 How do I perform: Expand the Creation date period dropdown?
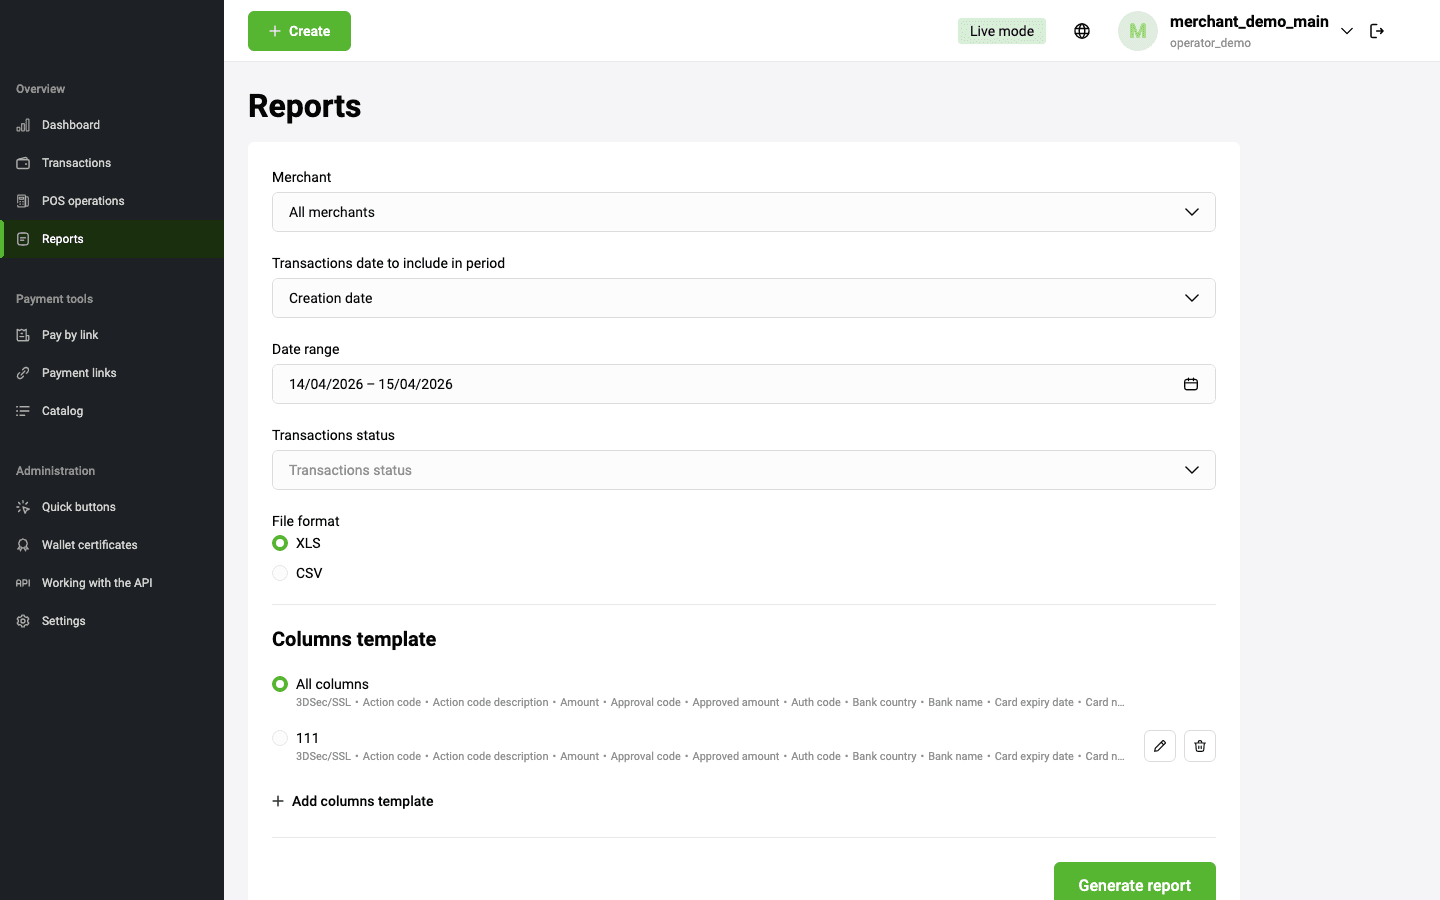click(x=743, y=298)
